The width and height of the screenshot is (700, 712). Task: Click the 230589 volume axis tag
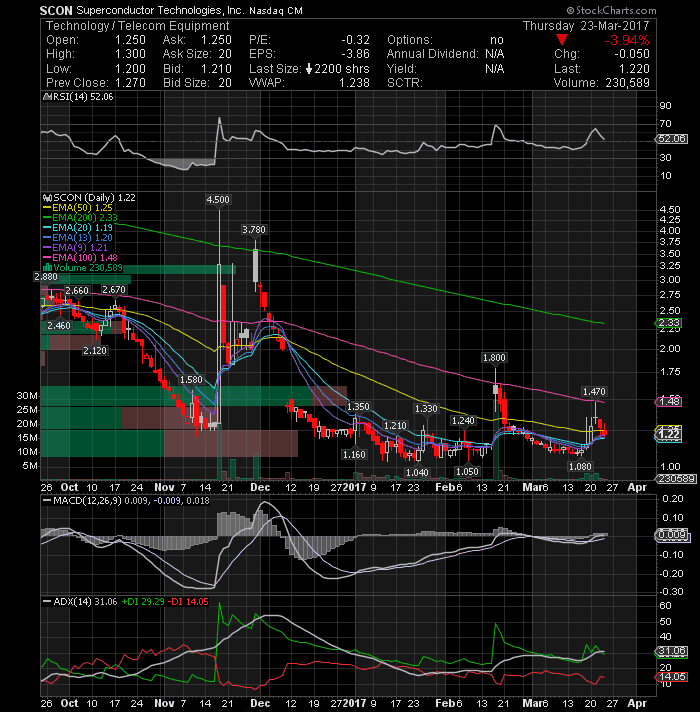click(x=675, y=479)
